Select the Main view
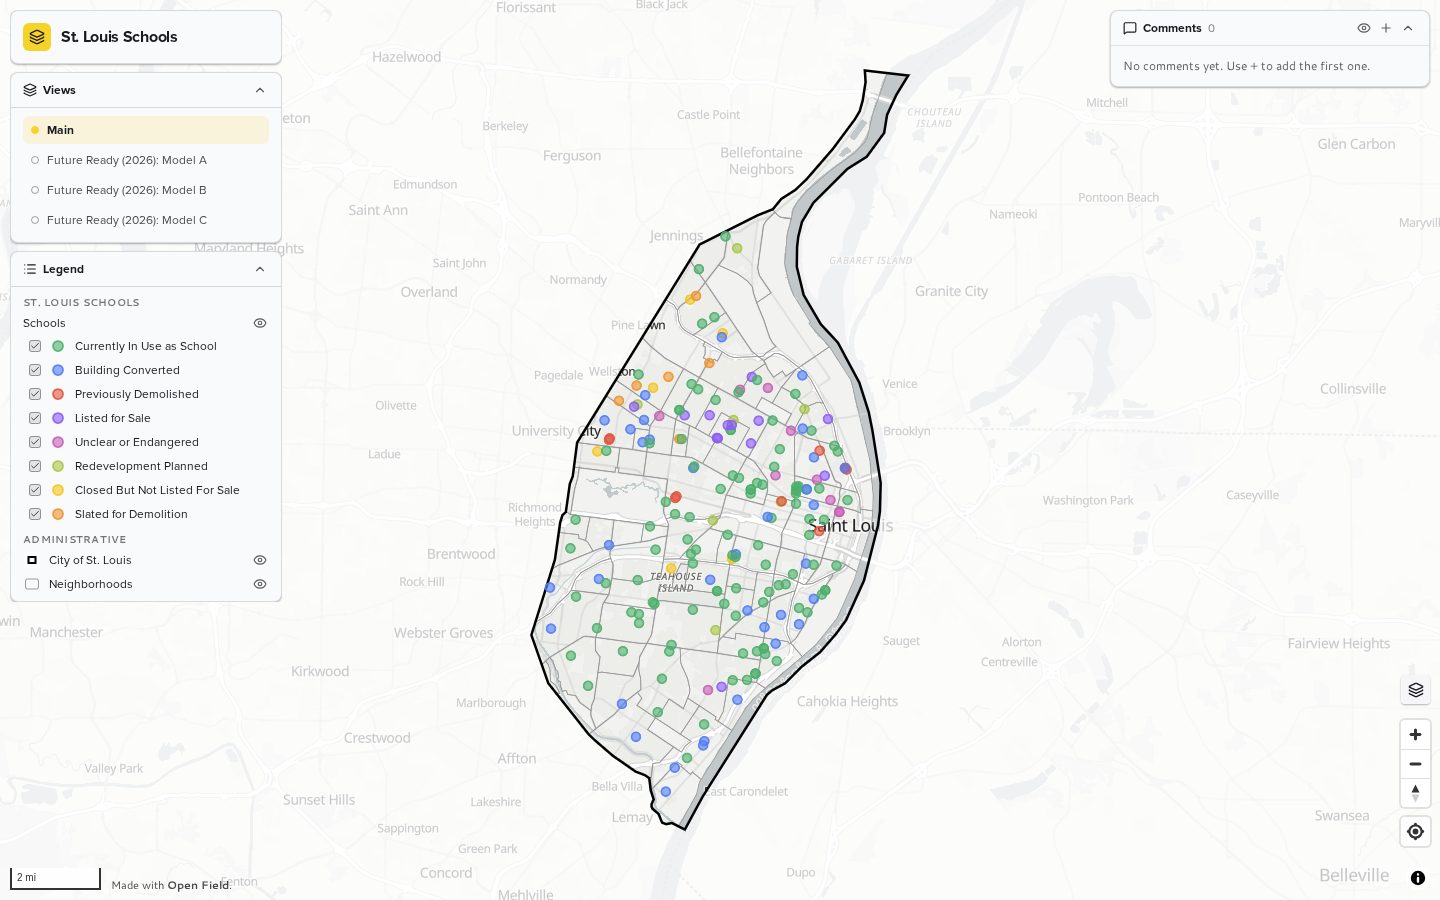Viewport: 1440px width, 900px height. tap(146, 130)
